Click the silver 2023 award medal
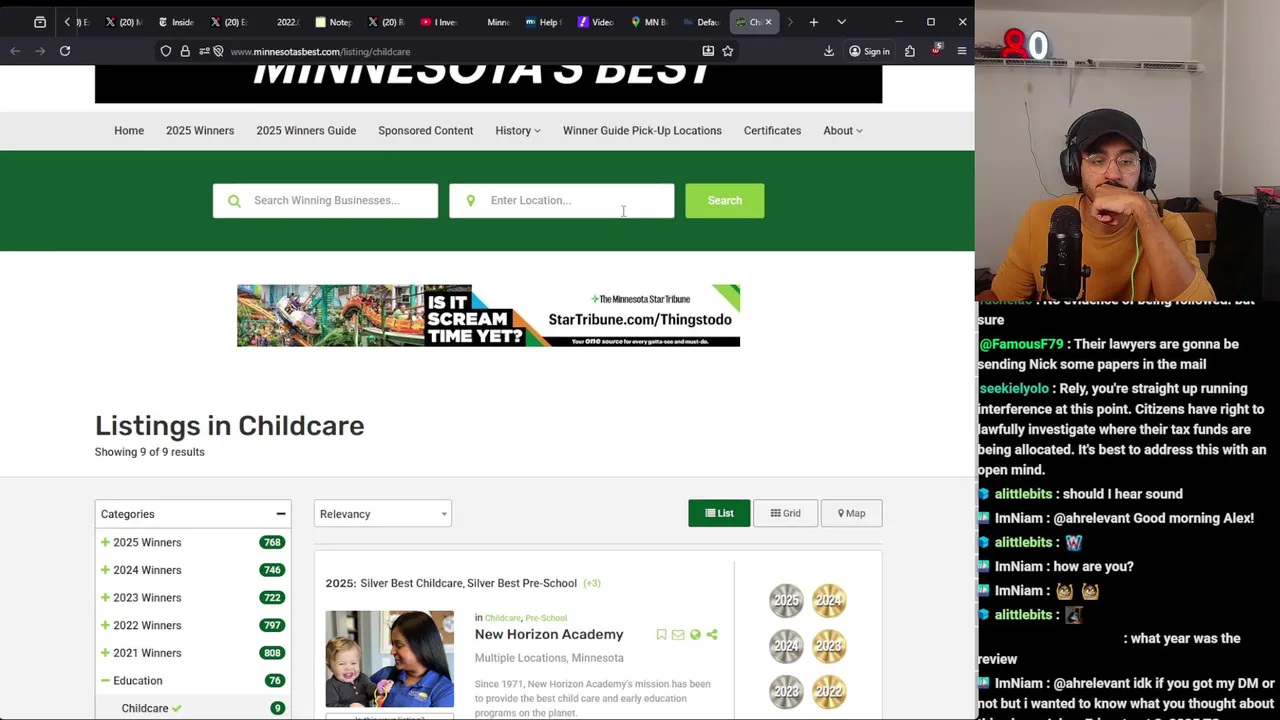Screen dimensions: 1280x720 [x=786, y=691]
